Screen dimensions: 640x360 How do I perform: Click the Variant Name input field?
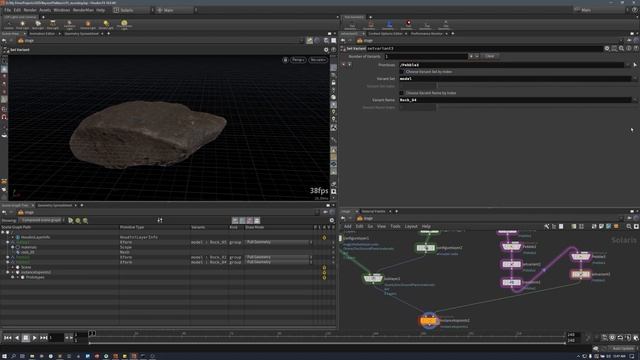tap(516, 100)
